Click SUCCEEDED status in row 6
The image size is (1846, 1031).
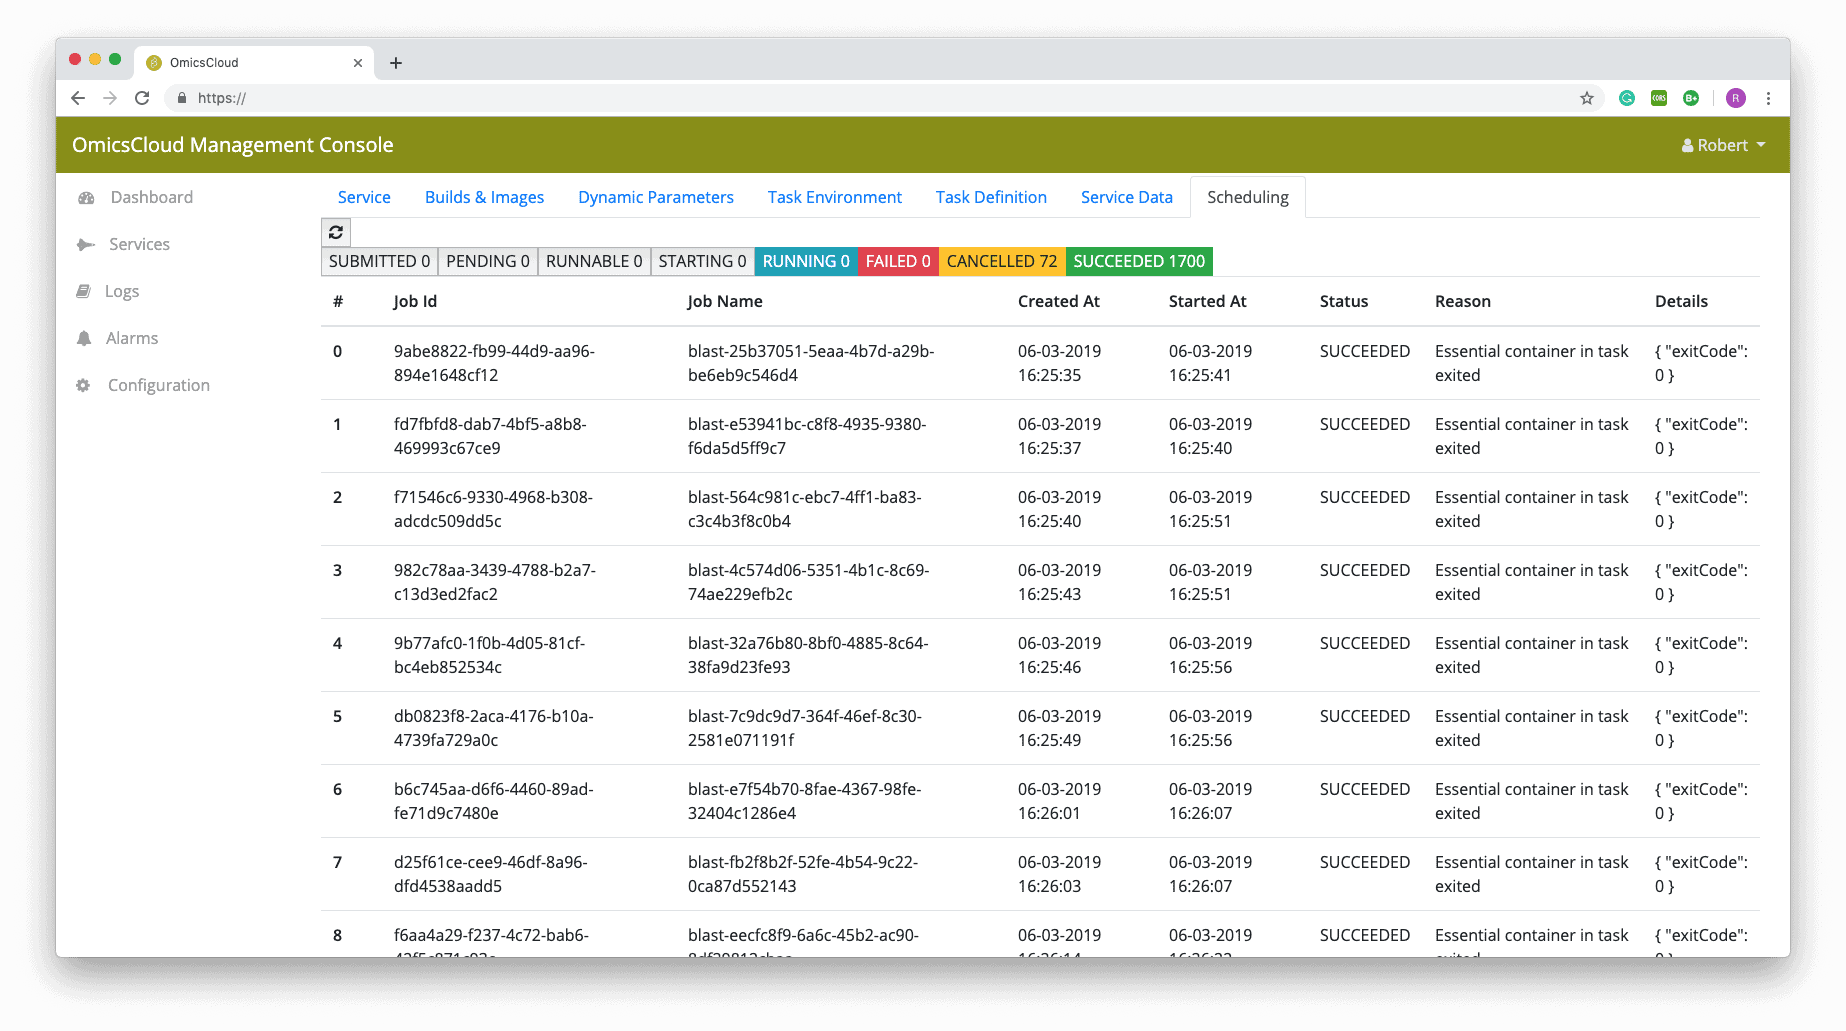pyautogui.click(x=1365, y=790)
